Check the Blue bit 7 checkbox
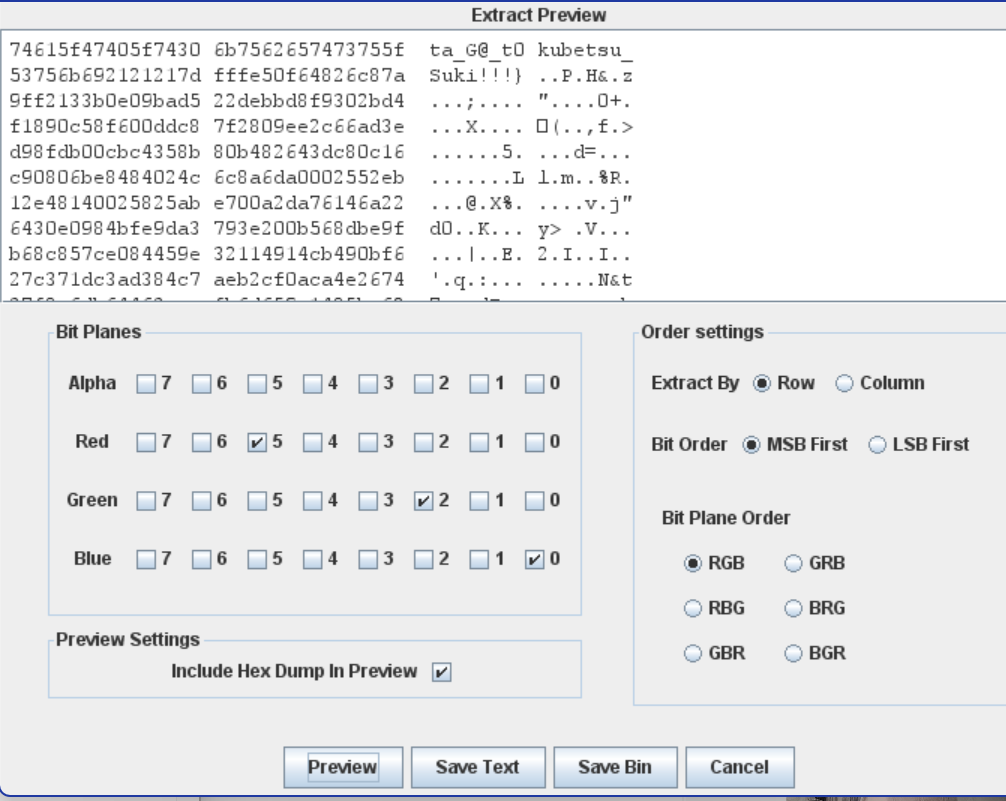The height and width of the screenshot is (801, 1006). coord(146,559)
